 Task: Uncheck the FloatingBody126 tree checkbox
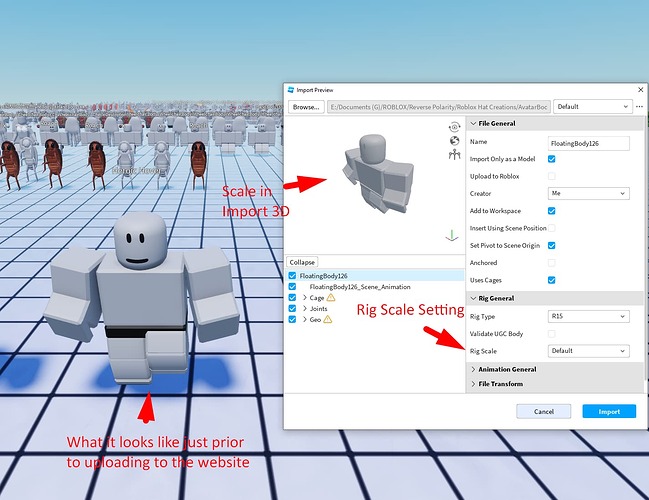click(x=292, y=276)
